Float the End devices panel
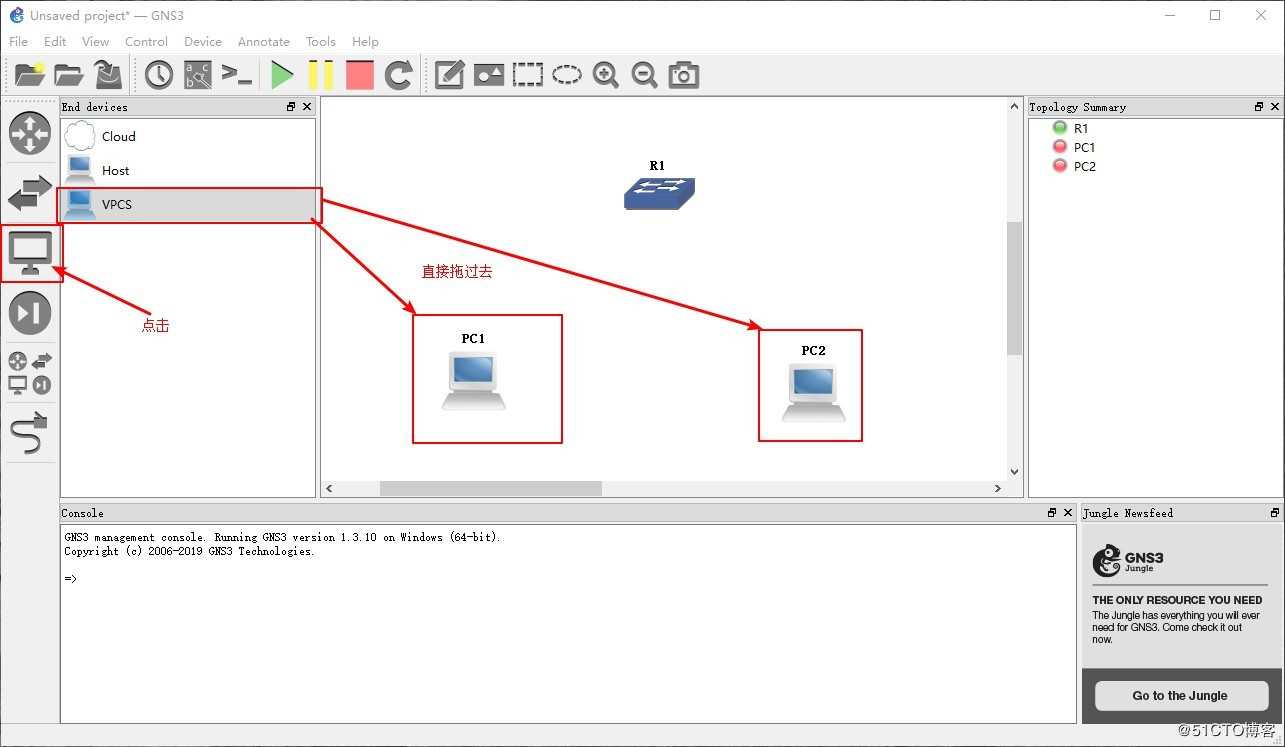 click(291, 107)
